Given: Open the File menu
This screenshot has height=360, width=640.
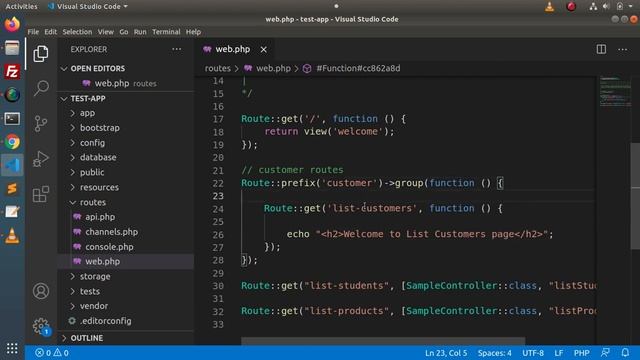Looking at the screenshot, I should [33, 32].
